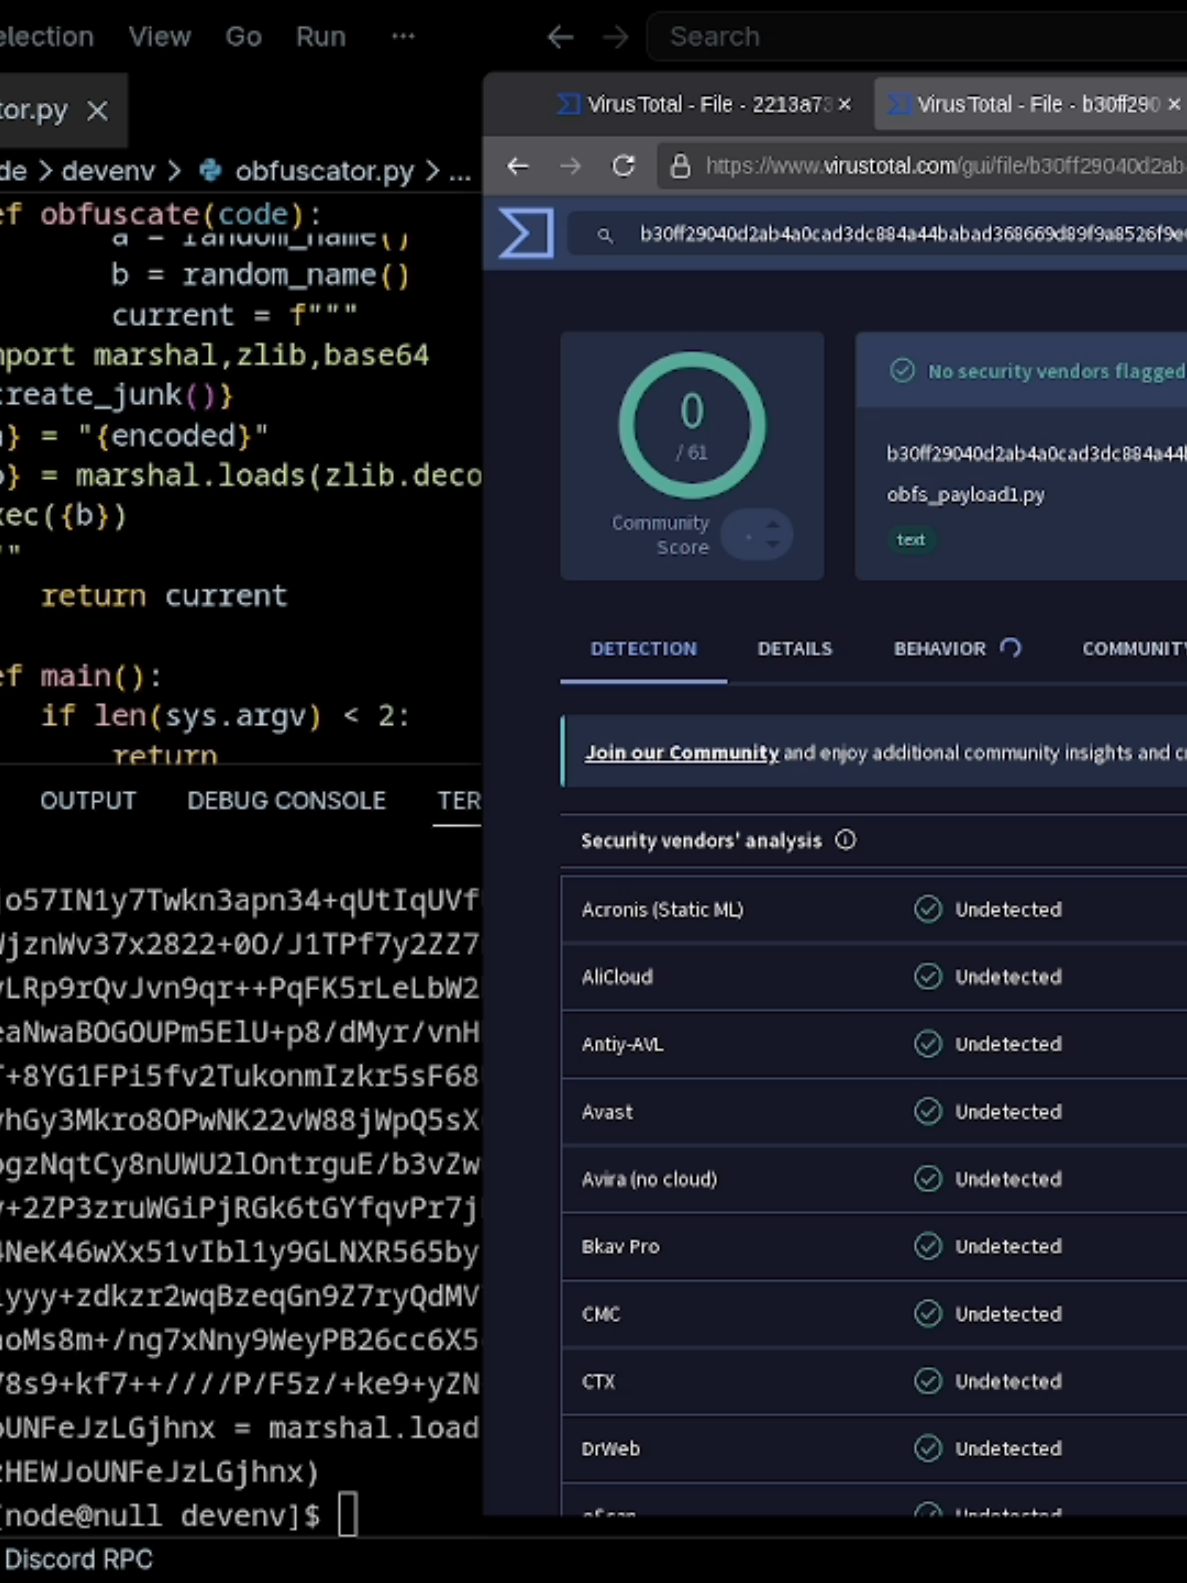1187x1583 pixels.
Task: Close the obfuscator.py editor tab
Action: point(97,110)
